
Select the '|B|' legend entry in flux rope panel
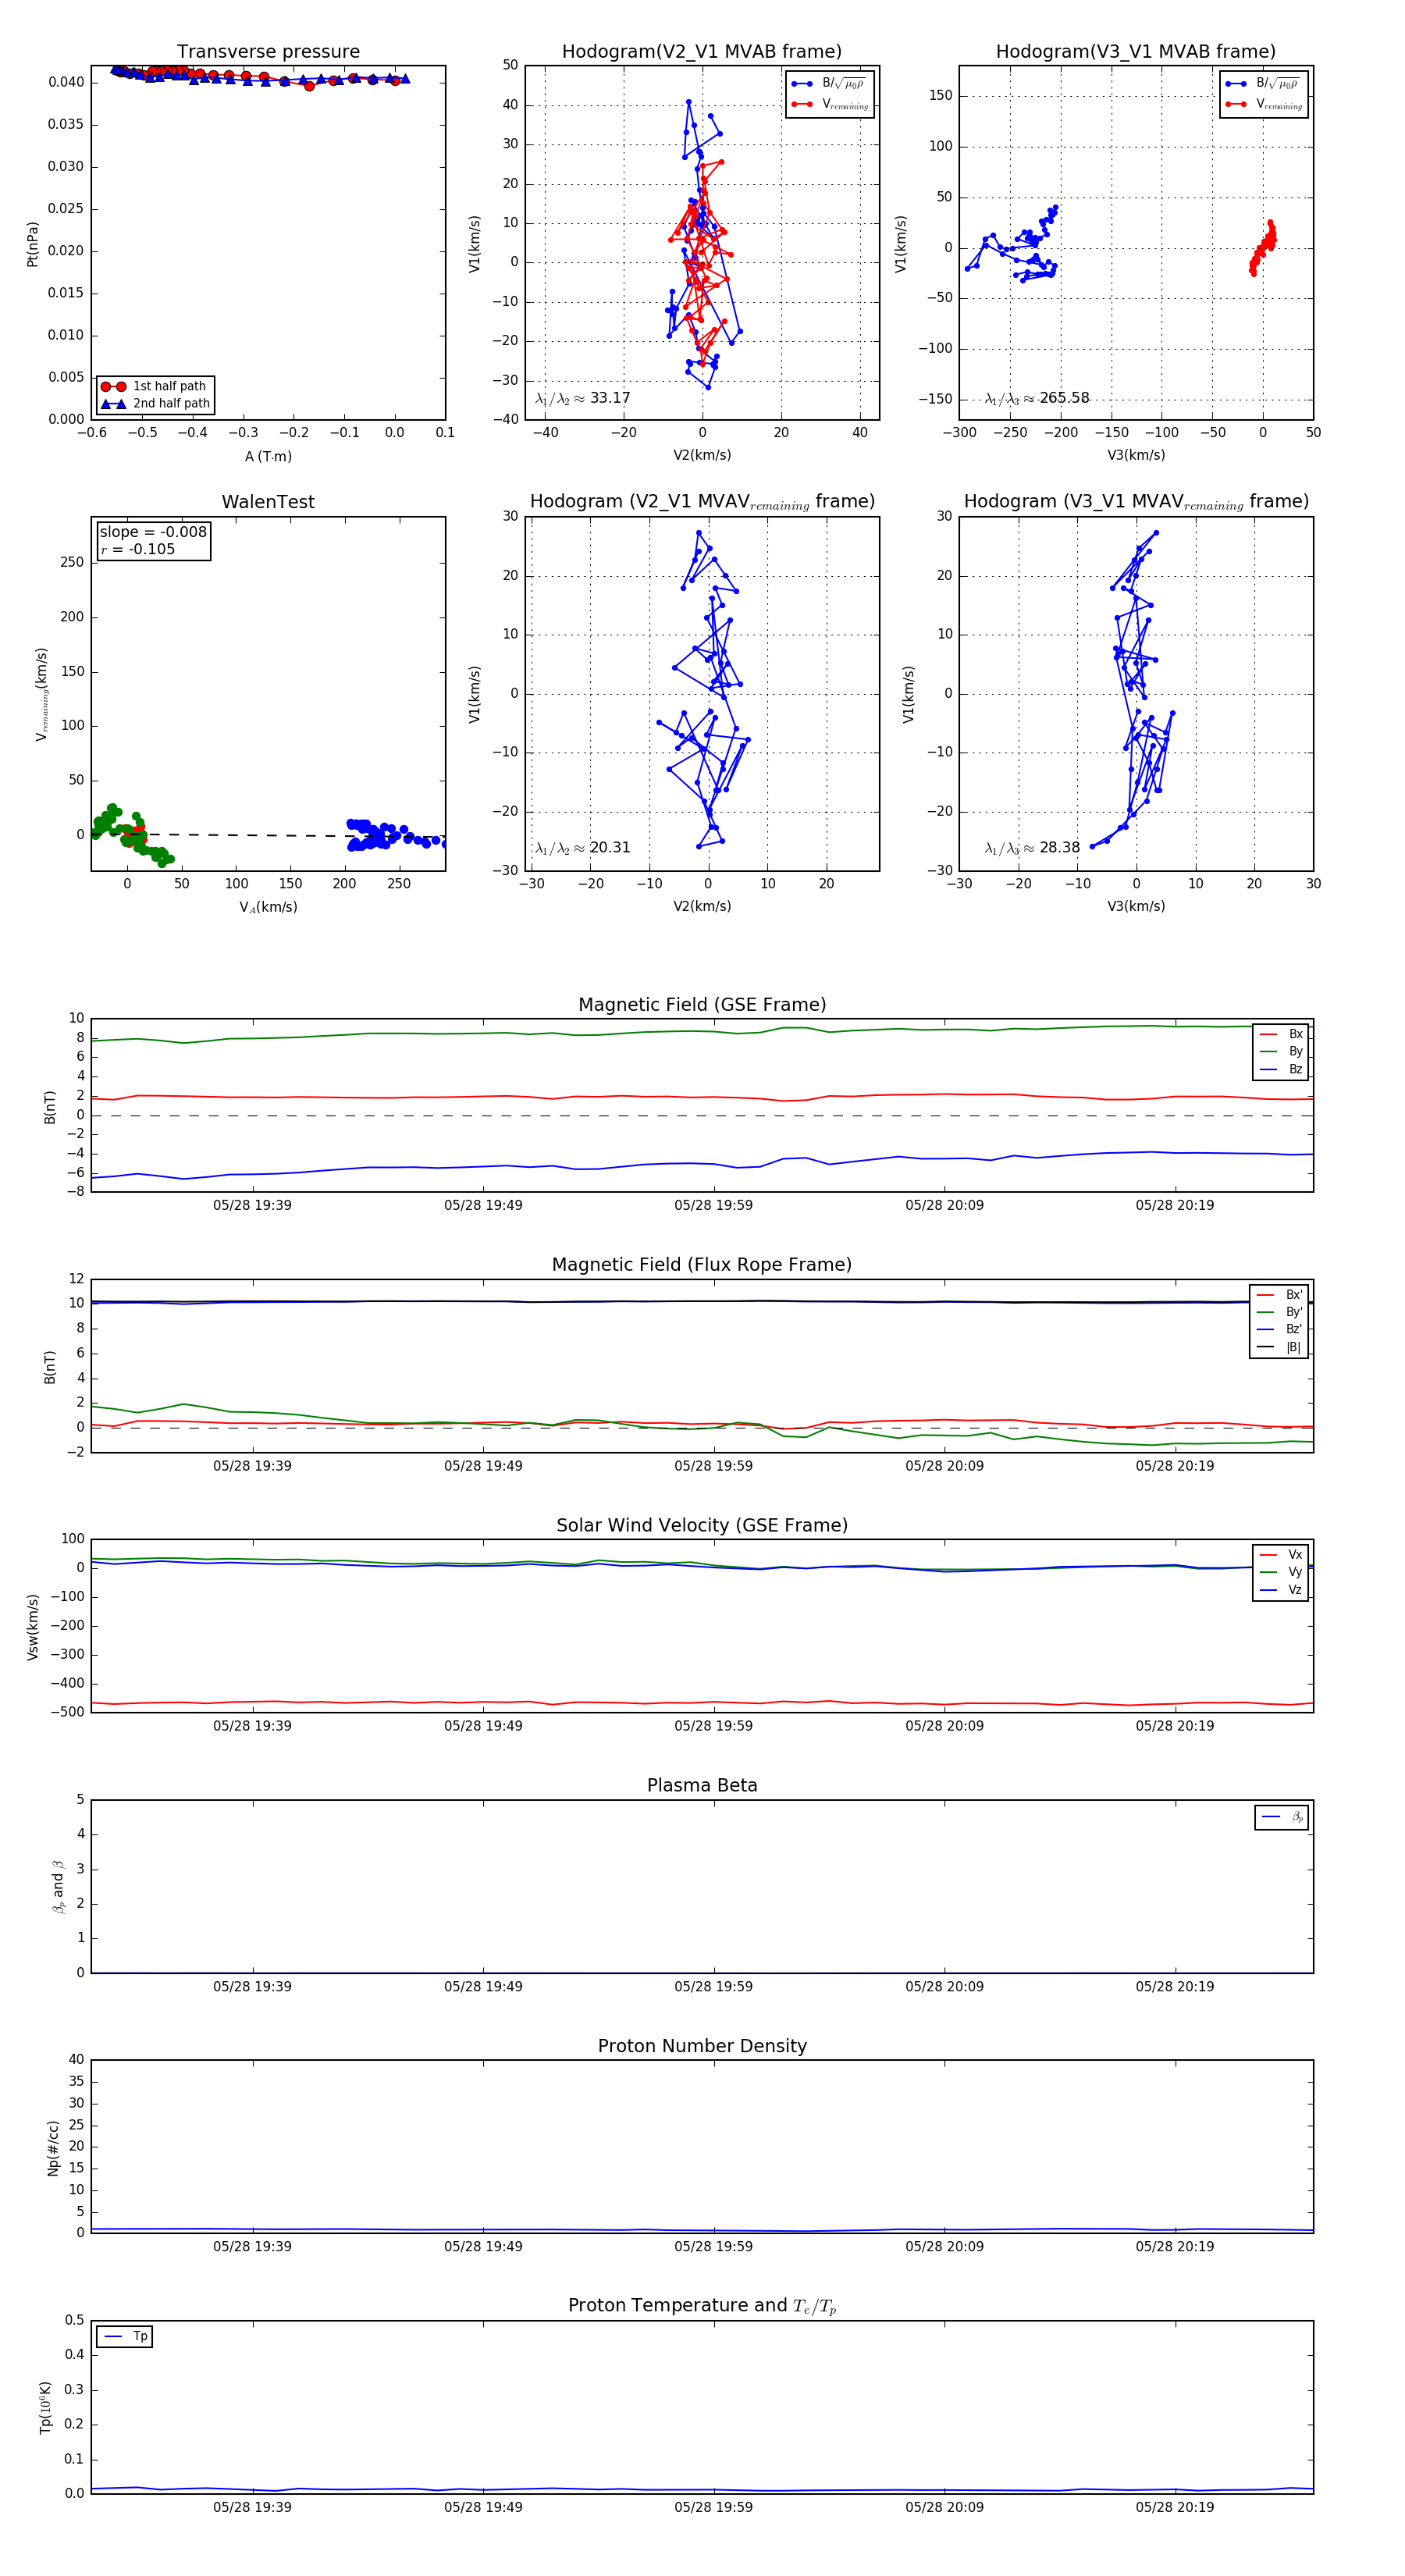tap(1279, 1347)
